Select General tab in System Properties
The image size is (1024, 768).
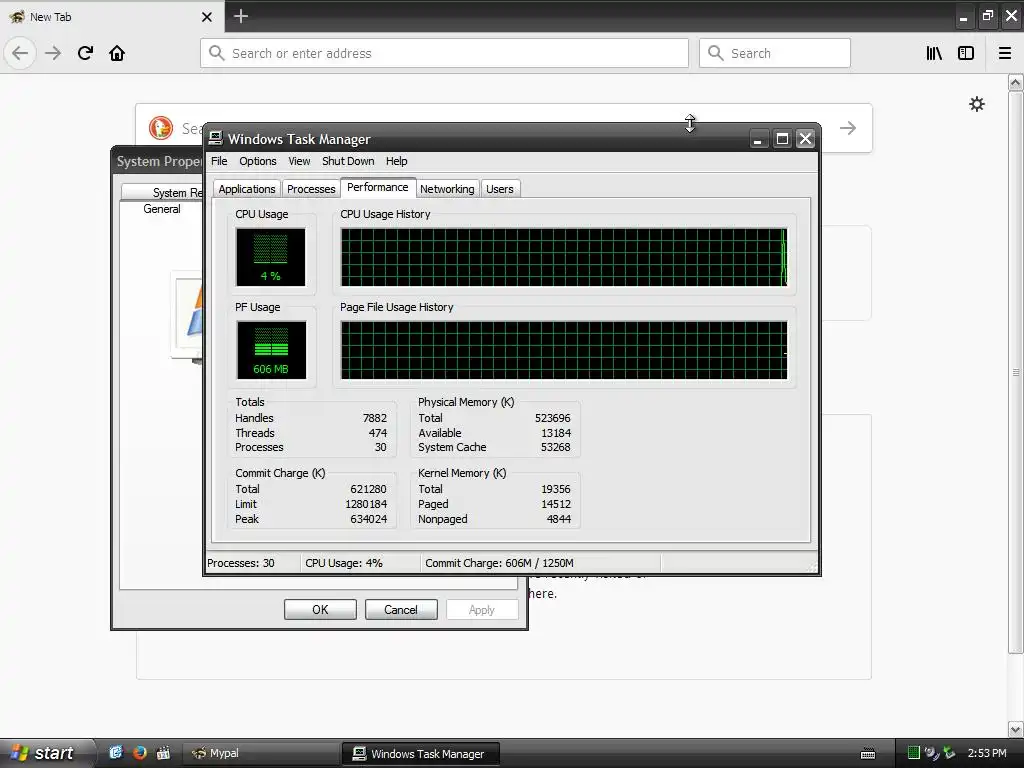(x=162, y=209)
